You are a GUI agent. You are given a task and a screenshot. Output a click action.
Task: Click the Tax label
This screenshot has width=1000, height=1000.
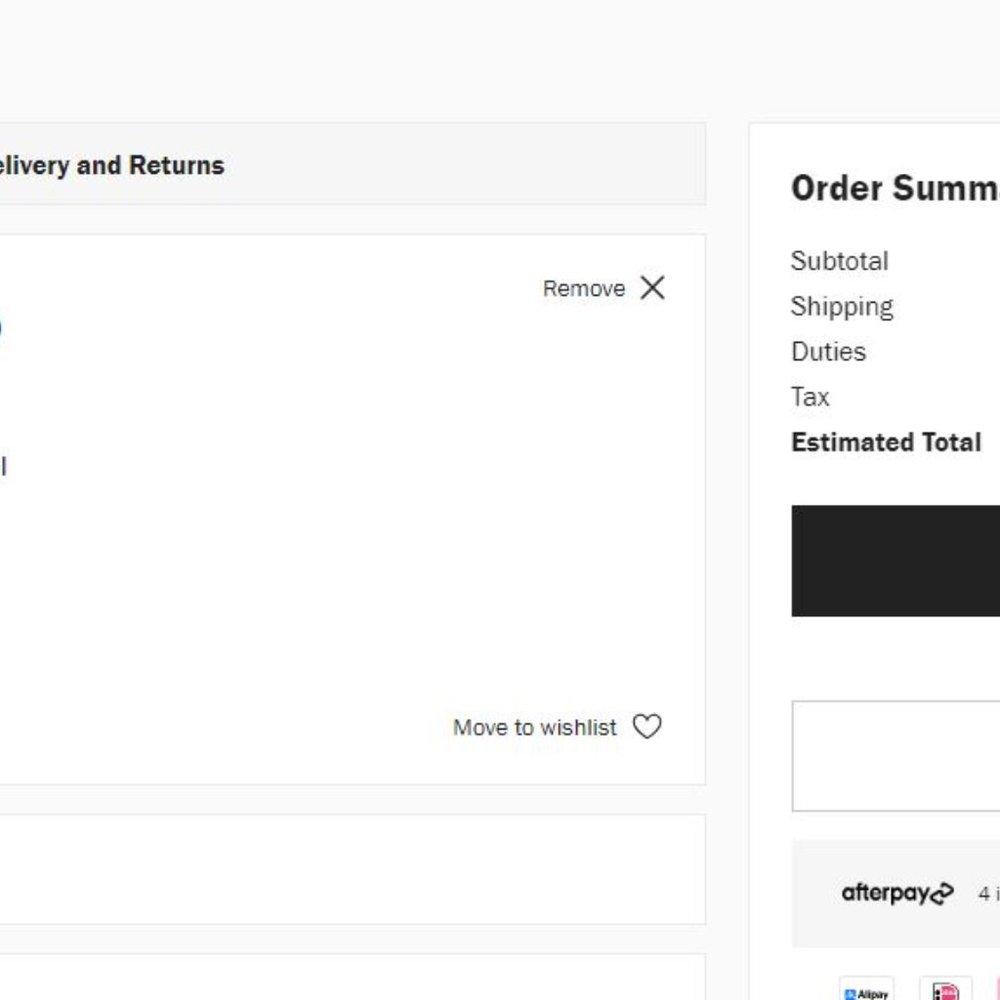tap(810, 397)
